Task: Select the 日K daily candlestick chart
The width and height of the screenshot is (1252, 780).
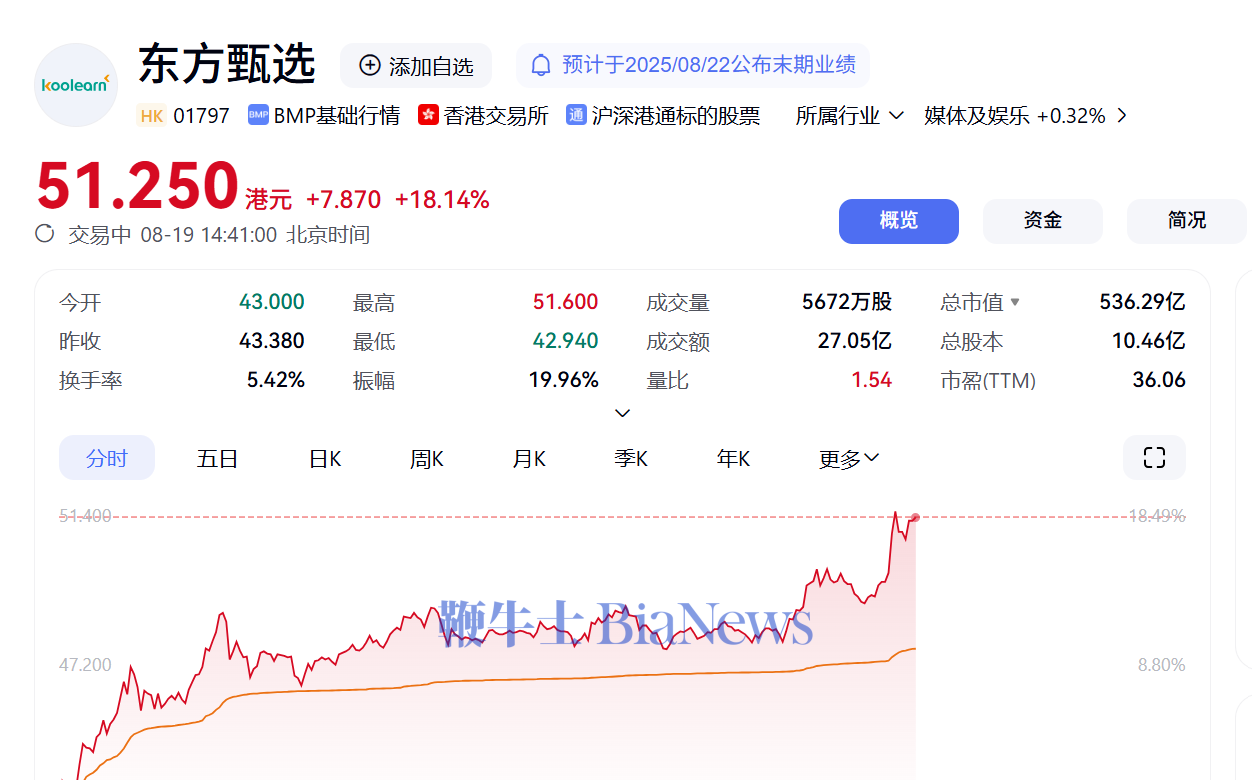Action: click(x=325, y=459)
